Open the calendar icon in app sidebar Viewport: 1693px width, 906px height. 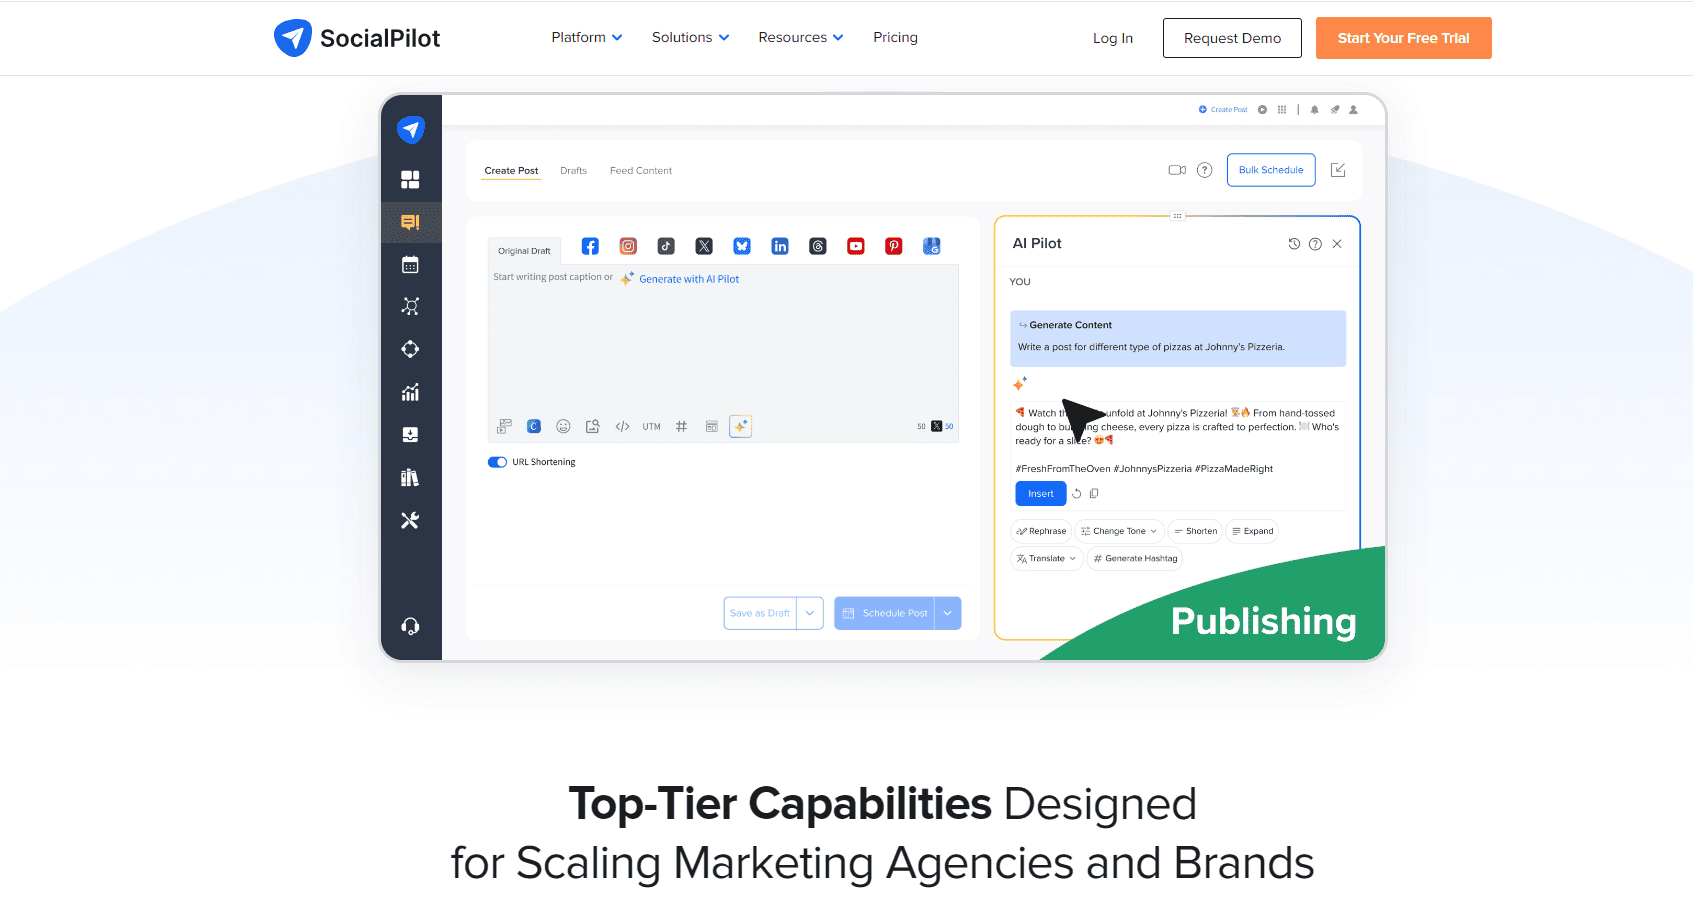[410, 265]
